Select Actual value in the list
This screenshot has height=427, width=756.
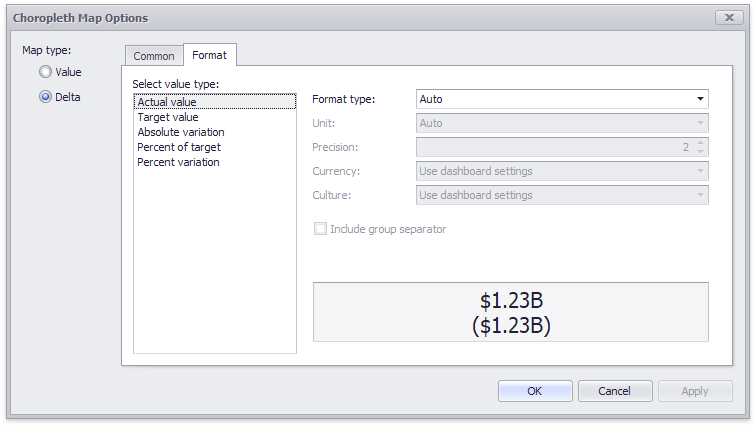(167, 102)
